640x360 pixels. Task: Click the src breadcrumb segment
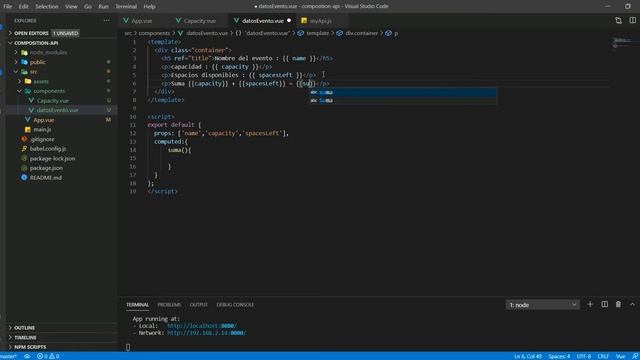(x=128, y=33)
